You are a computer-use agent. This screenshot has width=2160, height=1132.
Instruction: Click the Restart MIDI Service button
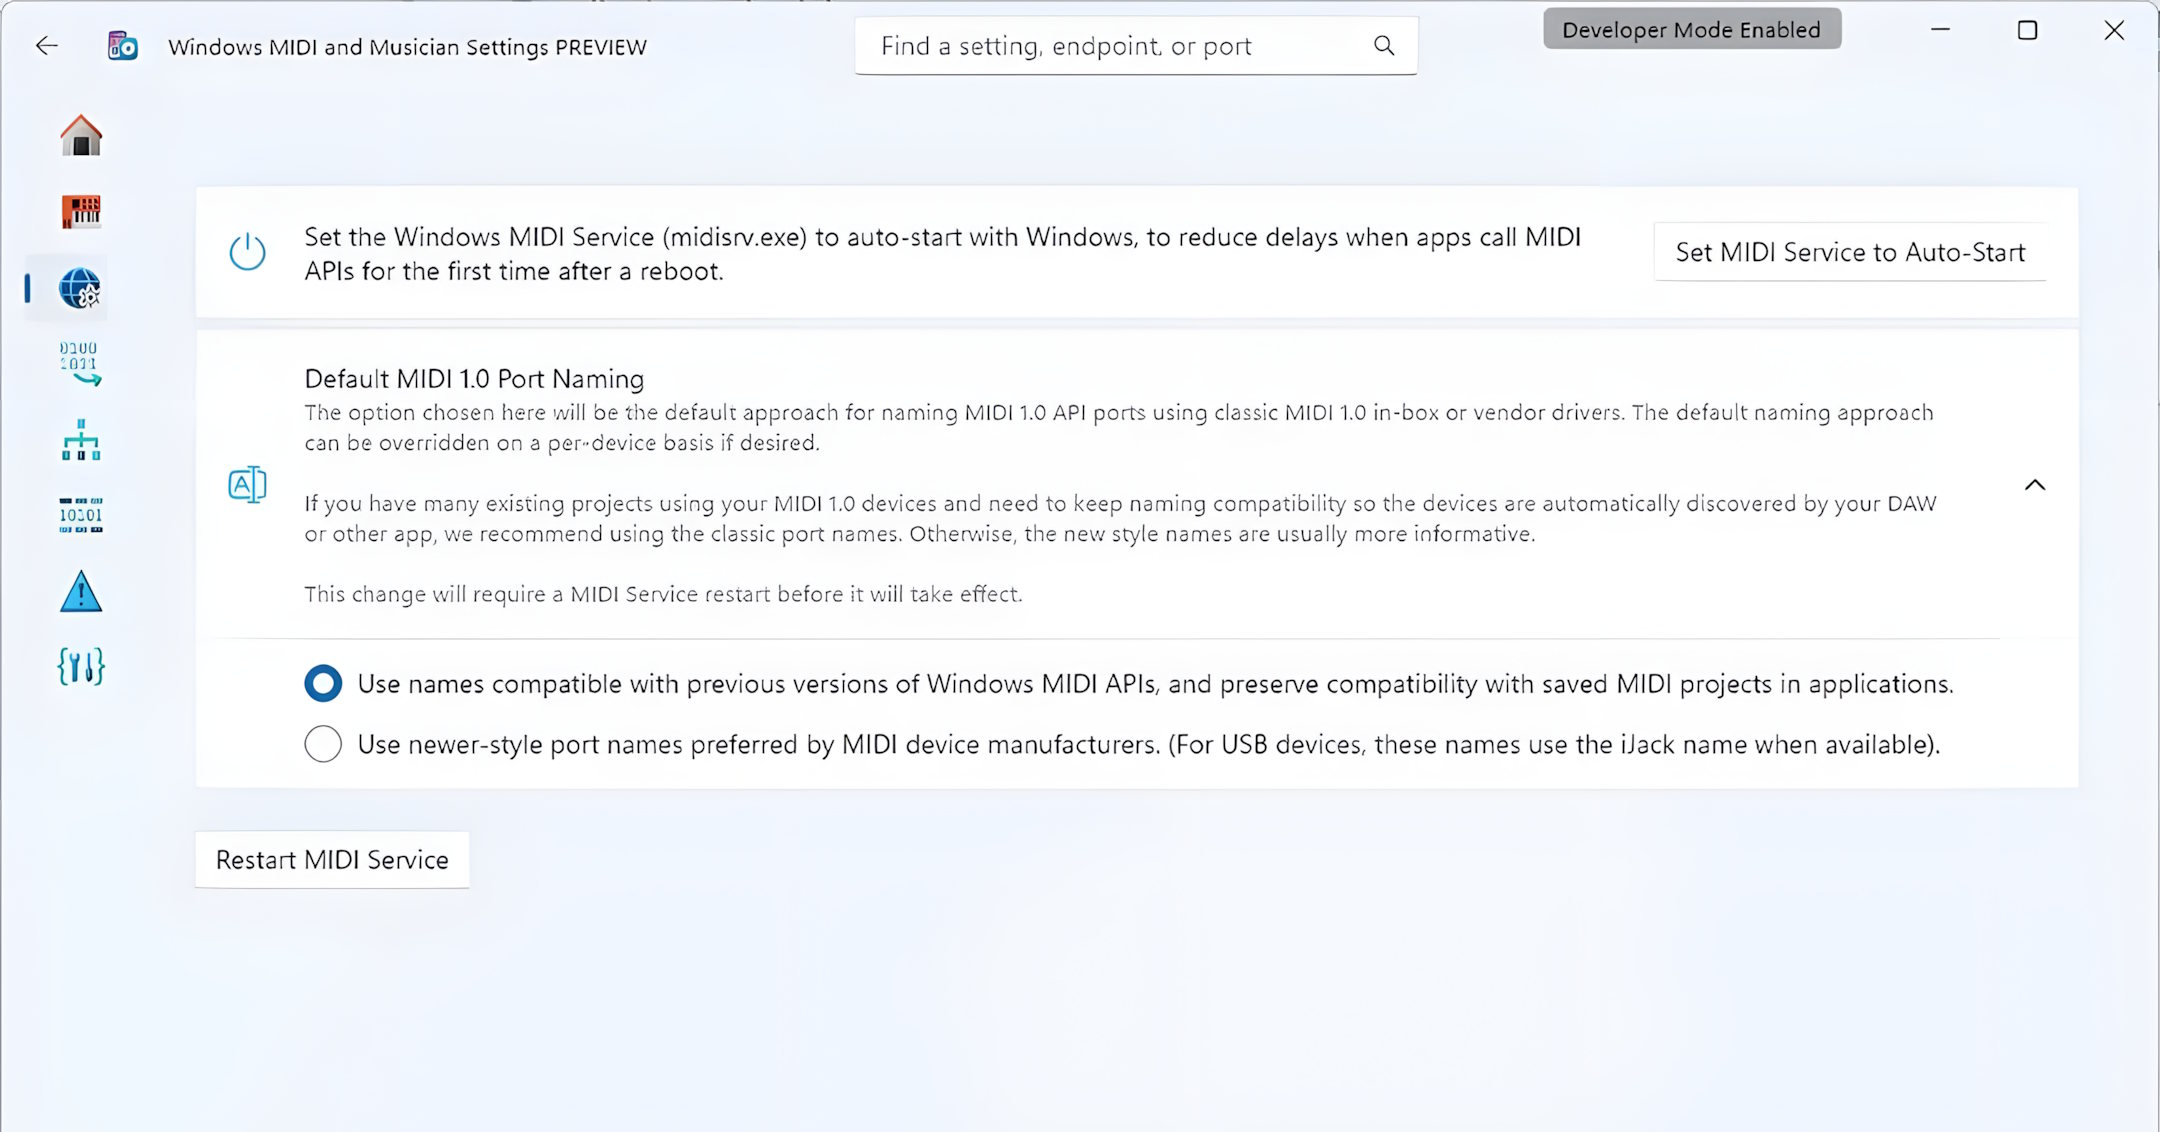coord(332,860)
